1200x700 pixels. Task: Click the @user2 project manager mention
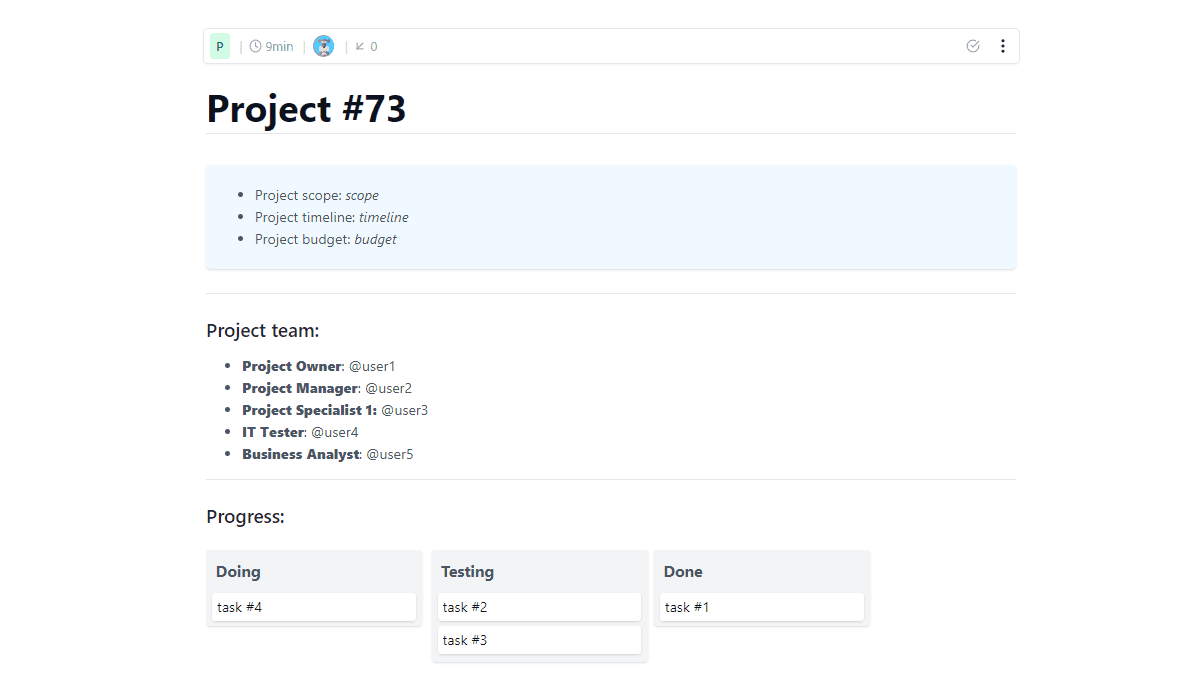coord(388,388)
